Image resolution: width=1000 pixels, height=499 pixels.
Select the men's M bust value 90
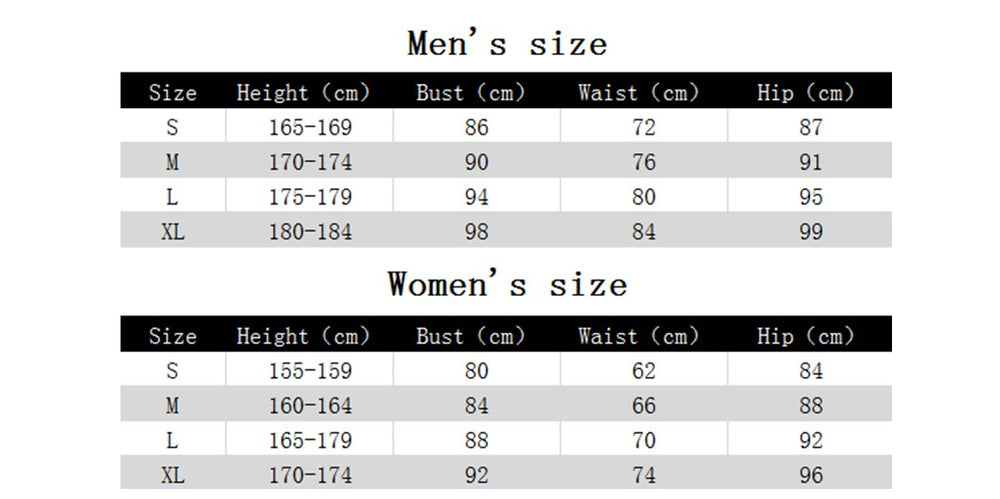(x=477, y=162)
